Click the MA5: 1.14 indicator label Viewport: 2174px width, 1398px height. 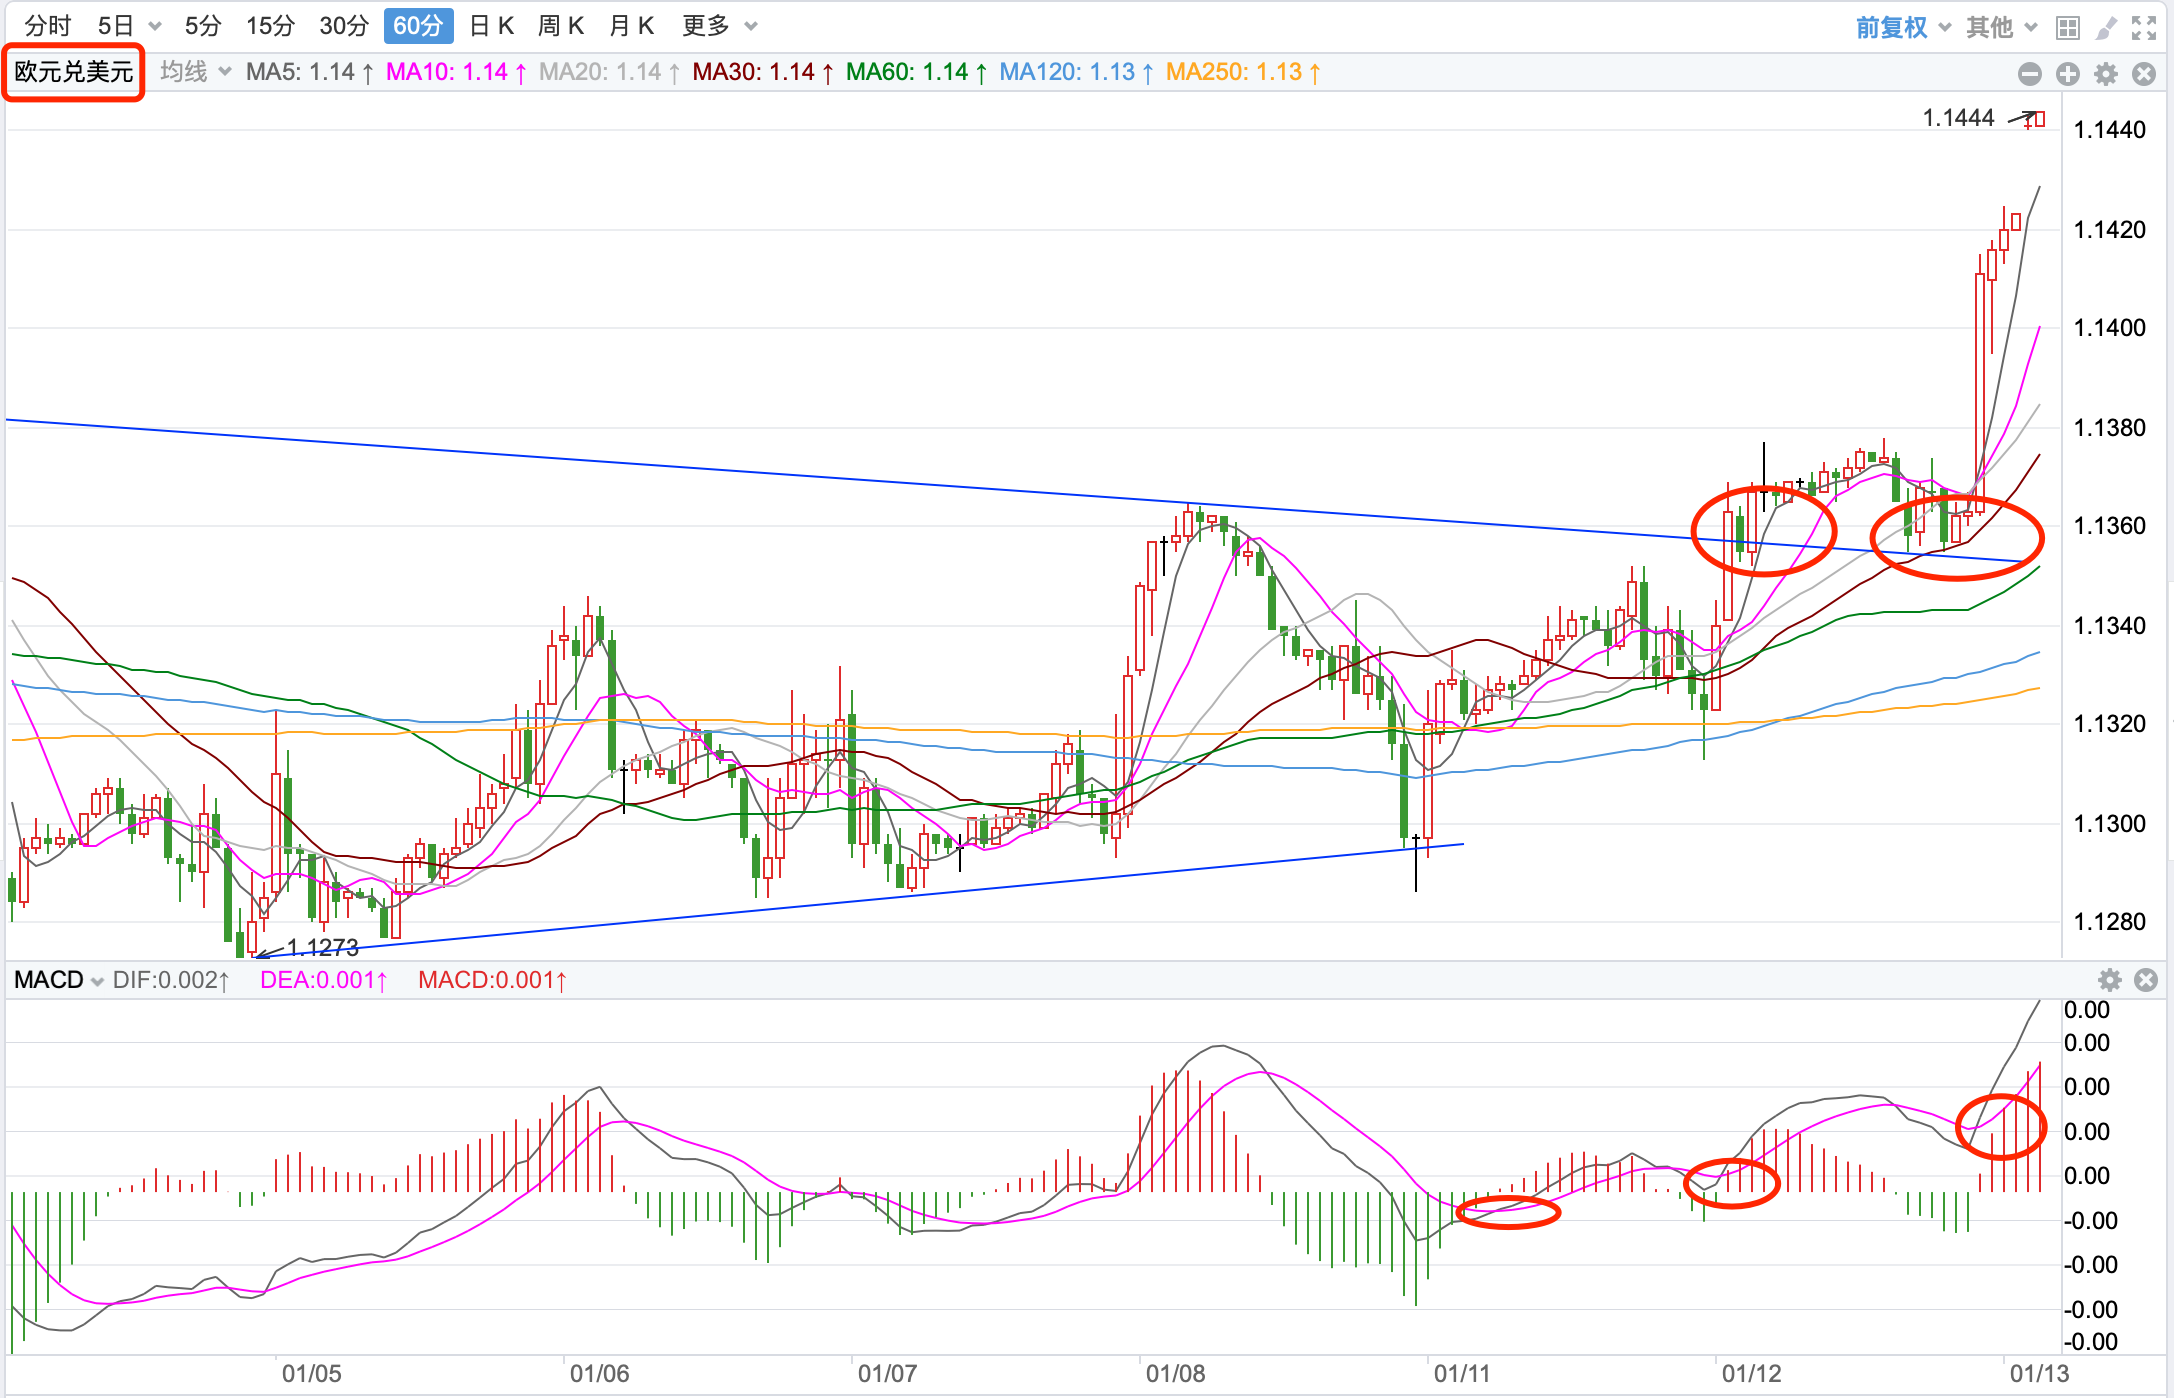310,72
